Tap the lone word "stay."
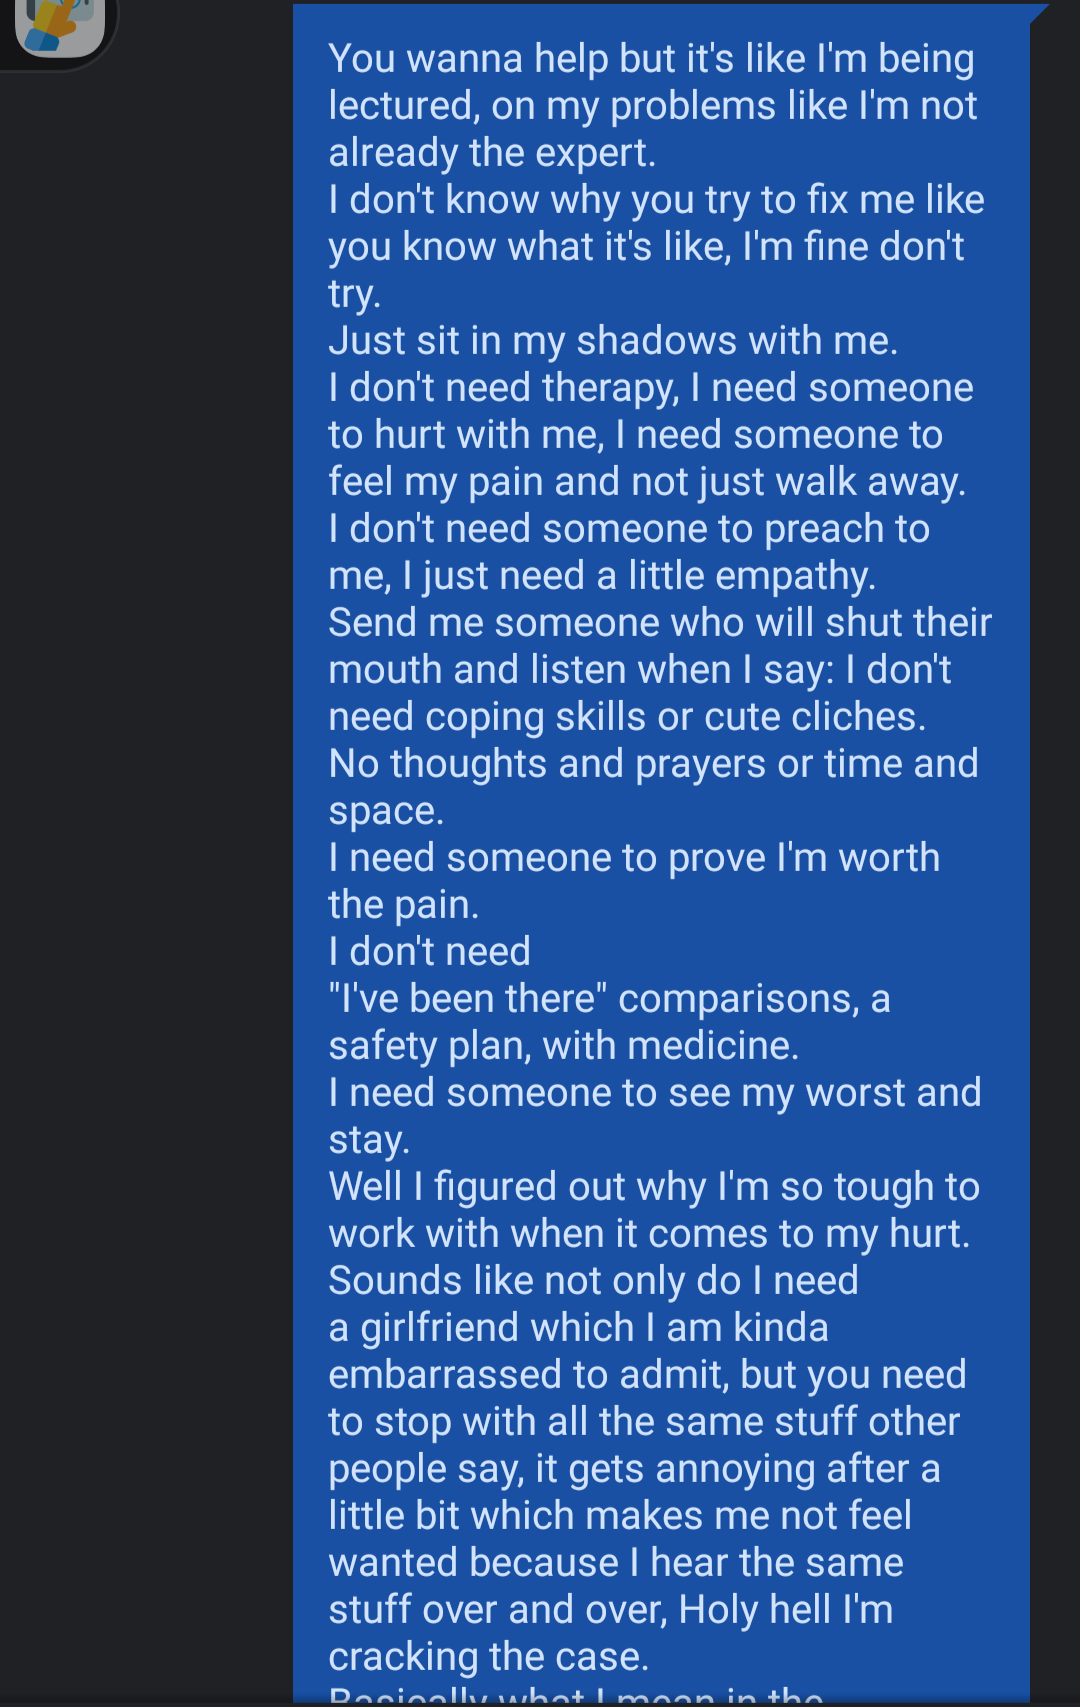The height and width of the screenshot is (1707, 1080). pyautogui.click(x=369, y=1140)
